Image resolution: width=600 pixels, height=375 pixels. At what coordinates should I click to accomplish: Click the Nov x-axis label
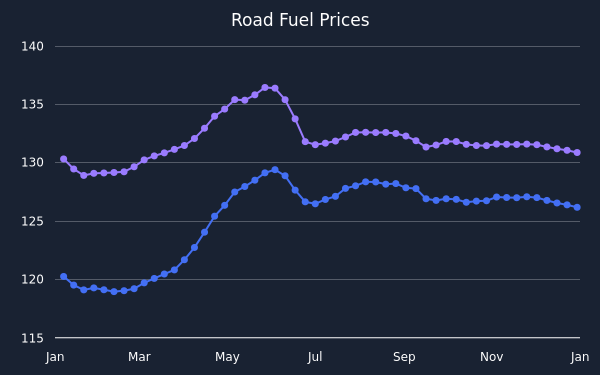(492, 357)
